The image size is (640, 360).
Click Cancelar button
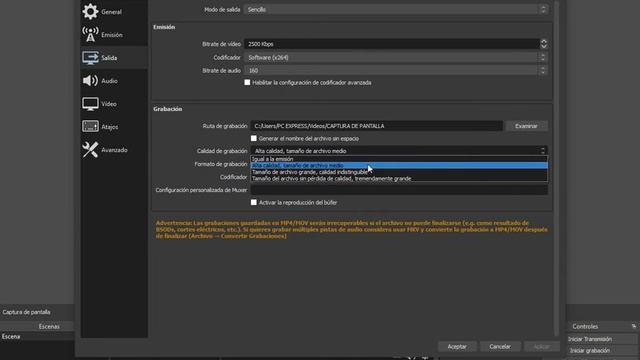coord(500,347)
